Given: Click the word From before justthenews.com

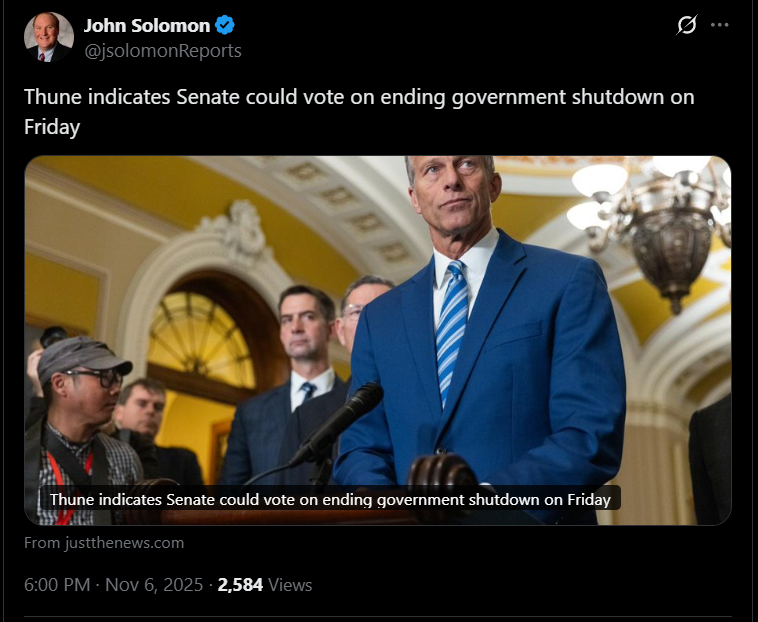Looking at the screenshot, I should coord(42,543).
